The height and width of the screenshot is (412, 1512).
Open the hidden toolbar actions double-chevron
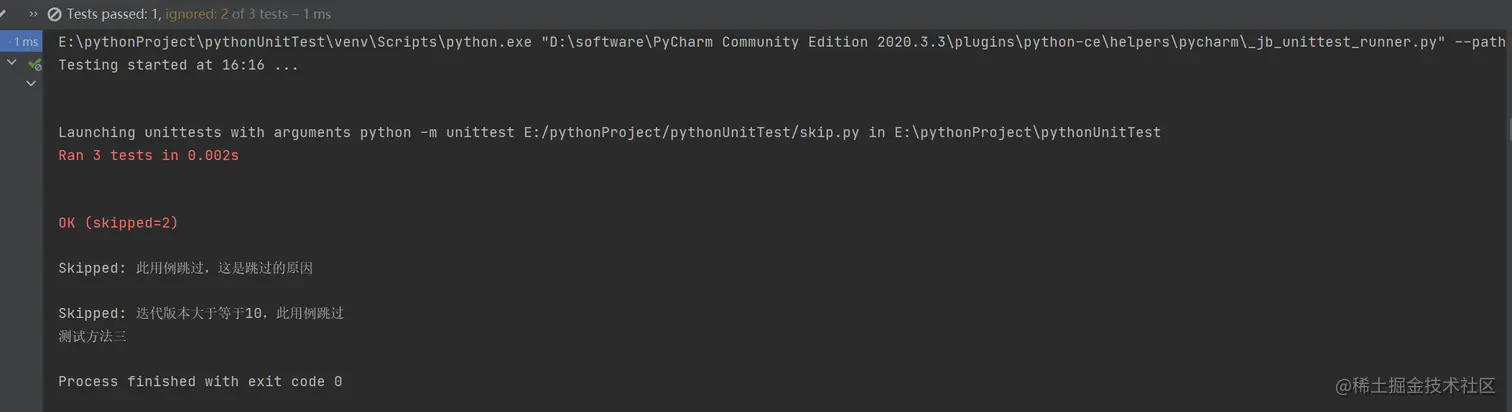34,14
